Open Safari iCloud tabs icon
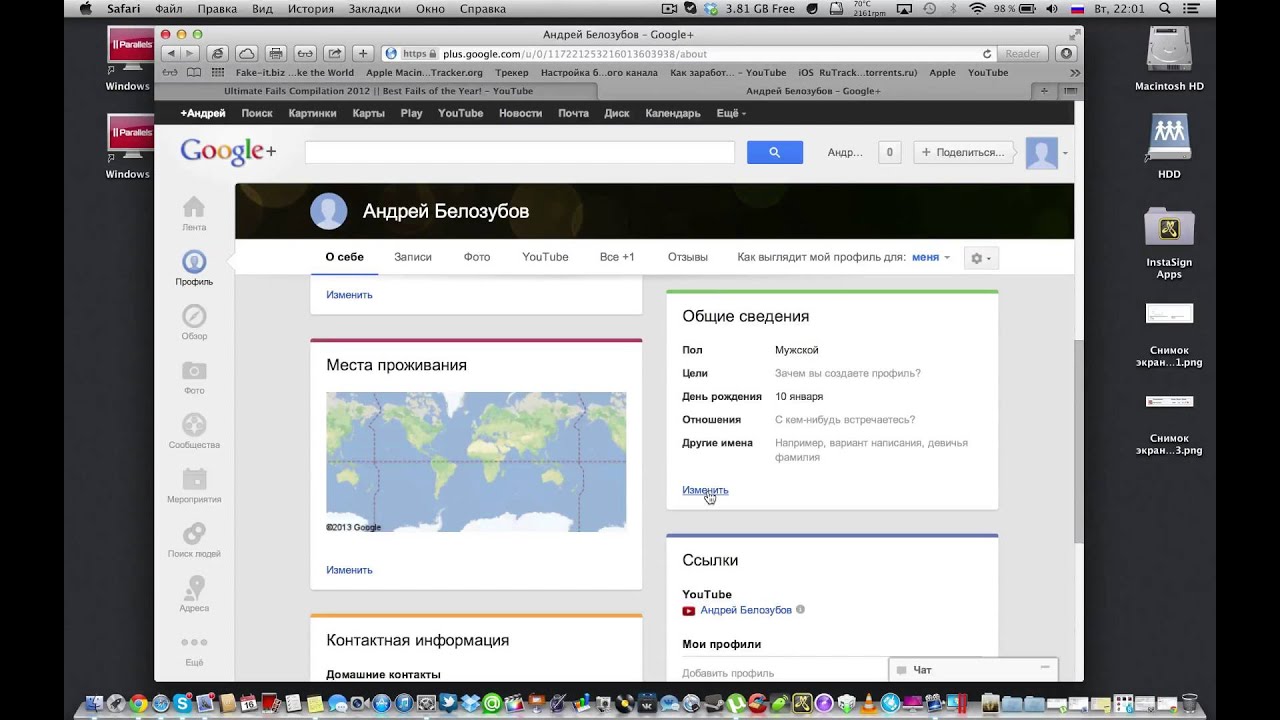Screen dimensions: 1280x720 (x=245, y=54)
